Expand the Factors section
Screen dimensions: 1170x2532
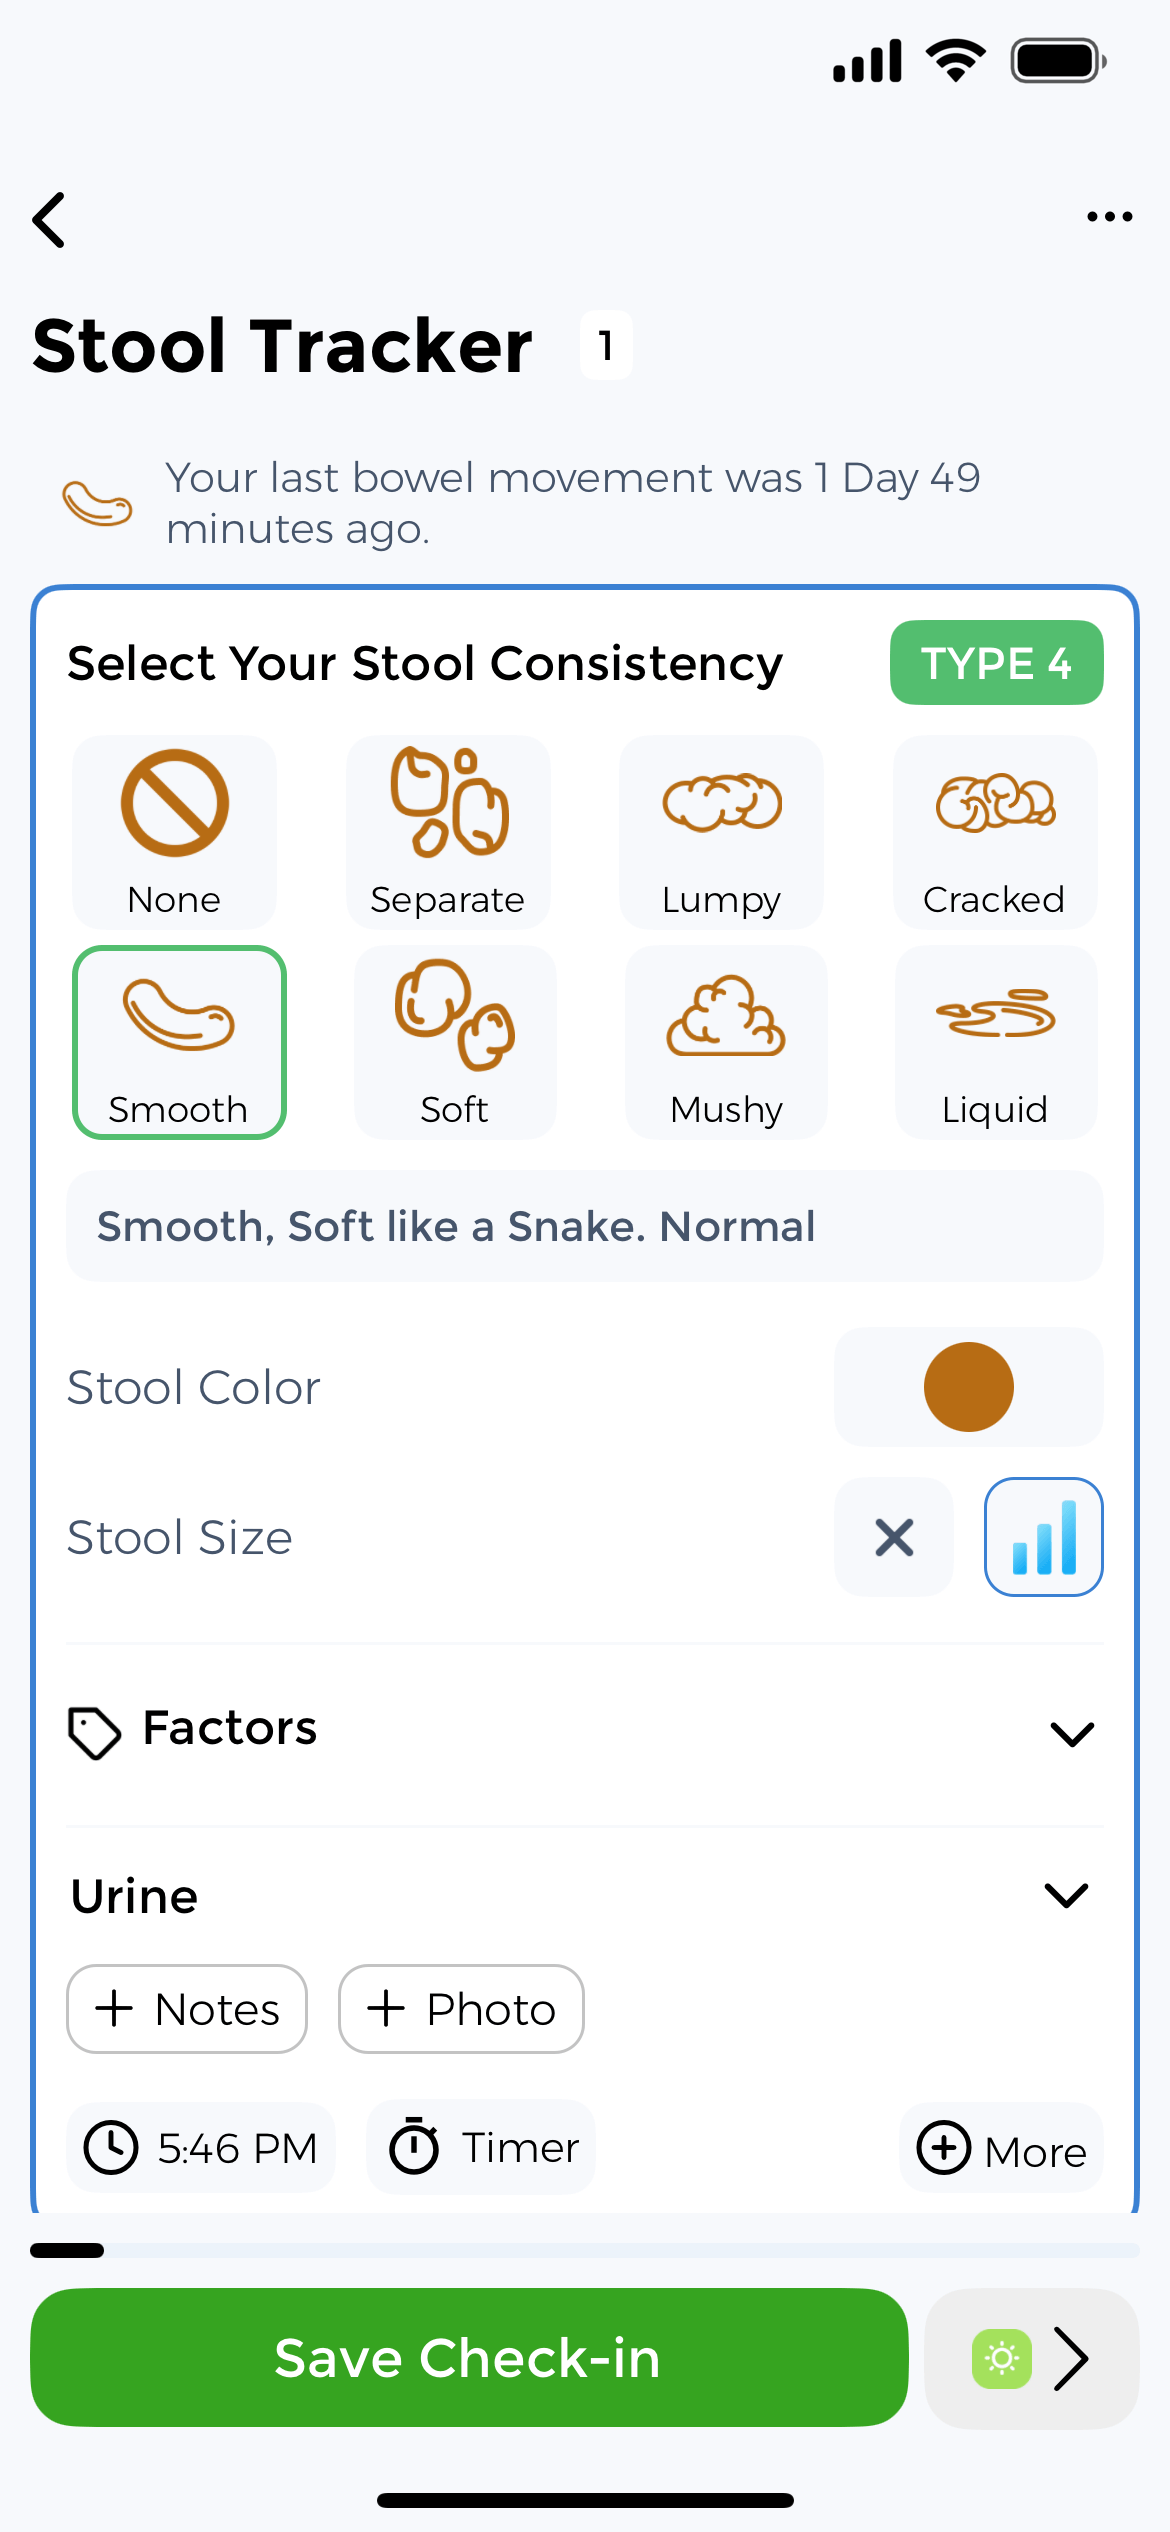coord(1072,1732)
